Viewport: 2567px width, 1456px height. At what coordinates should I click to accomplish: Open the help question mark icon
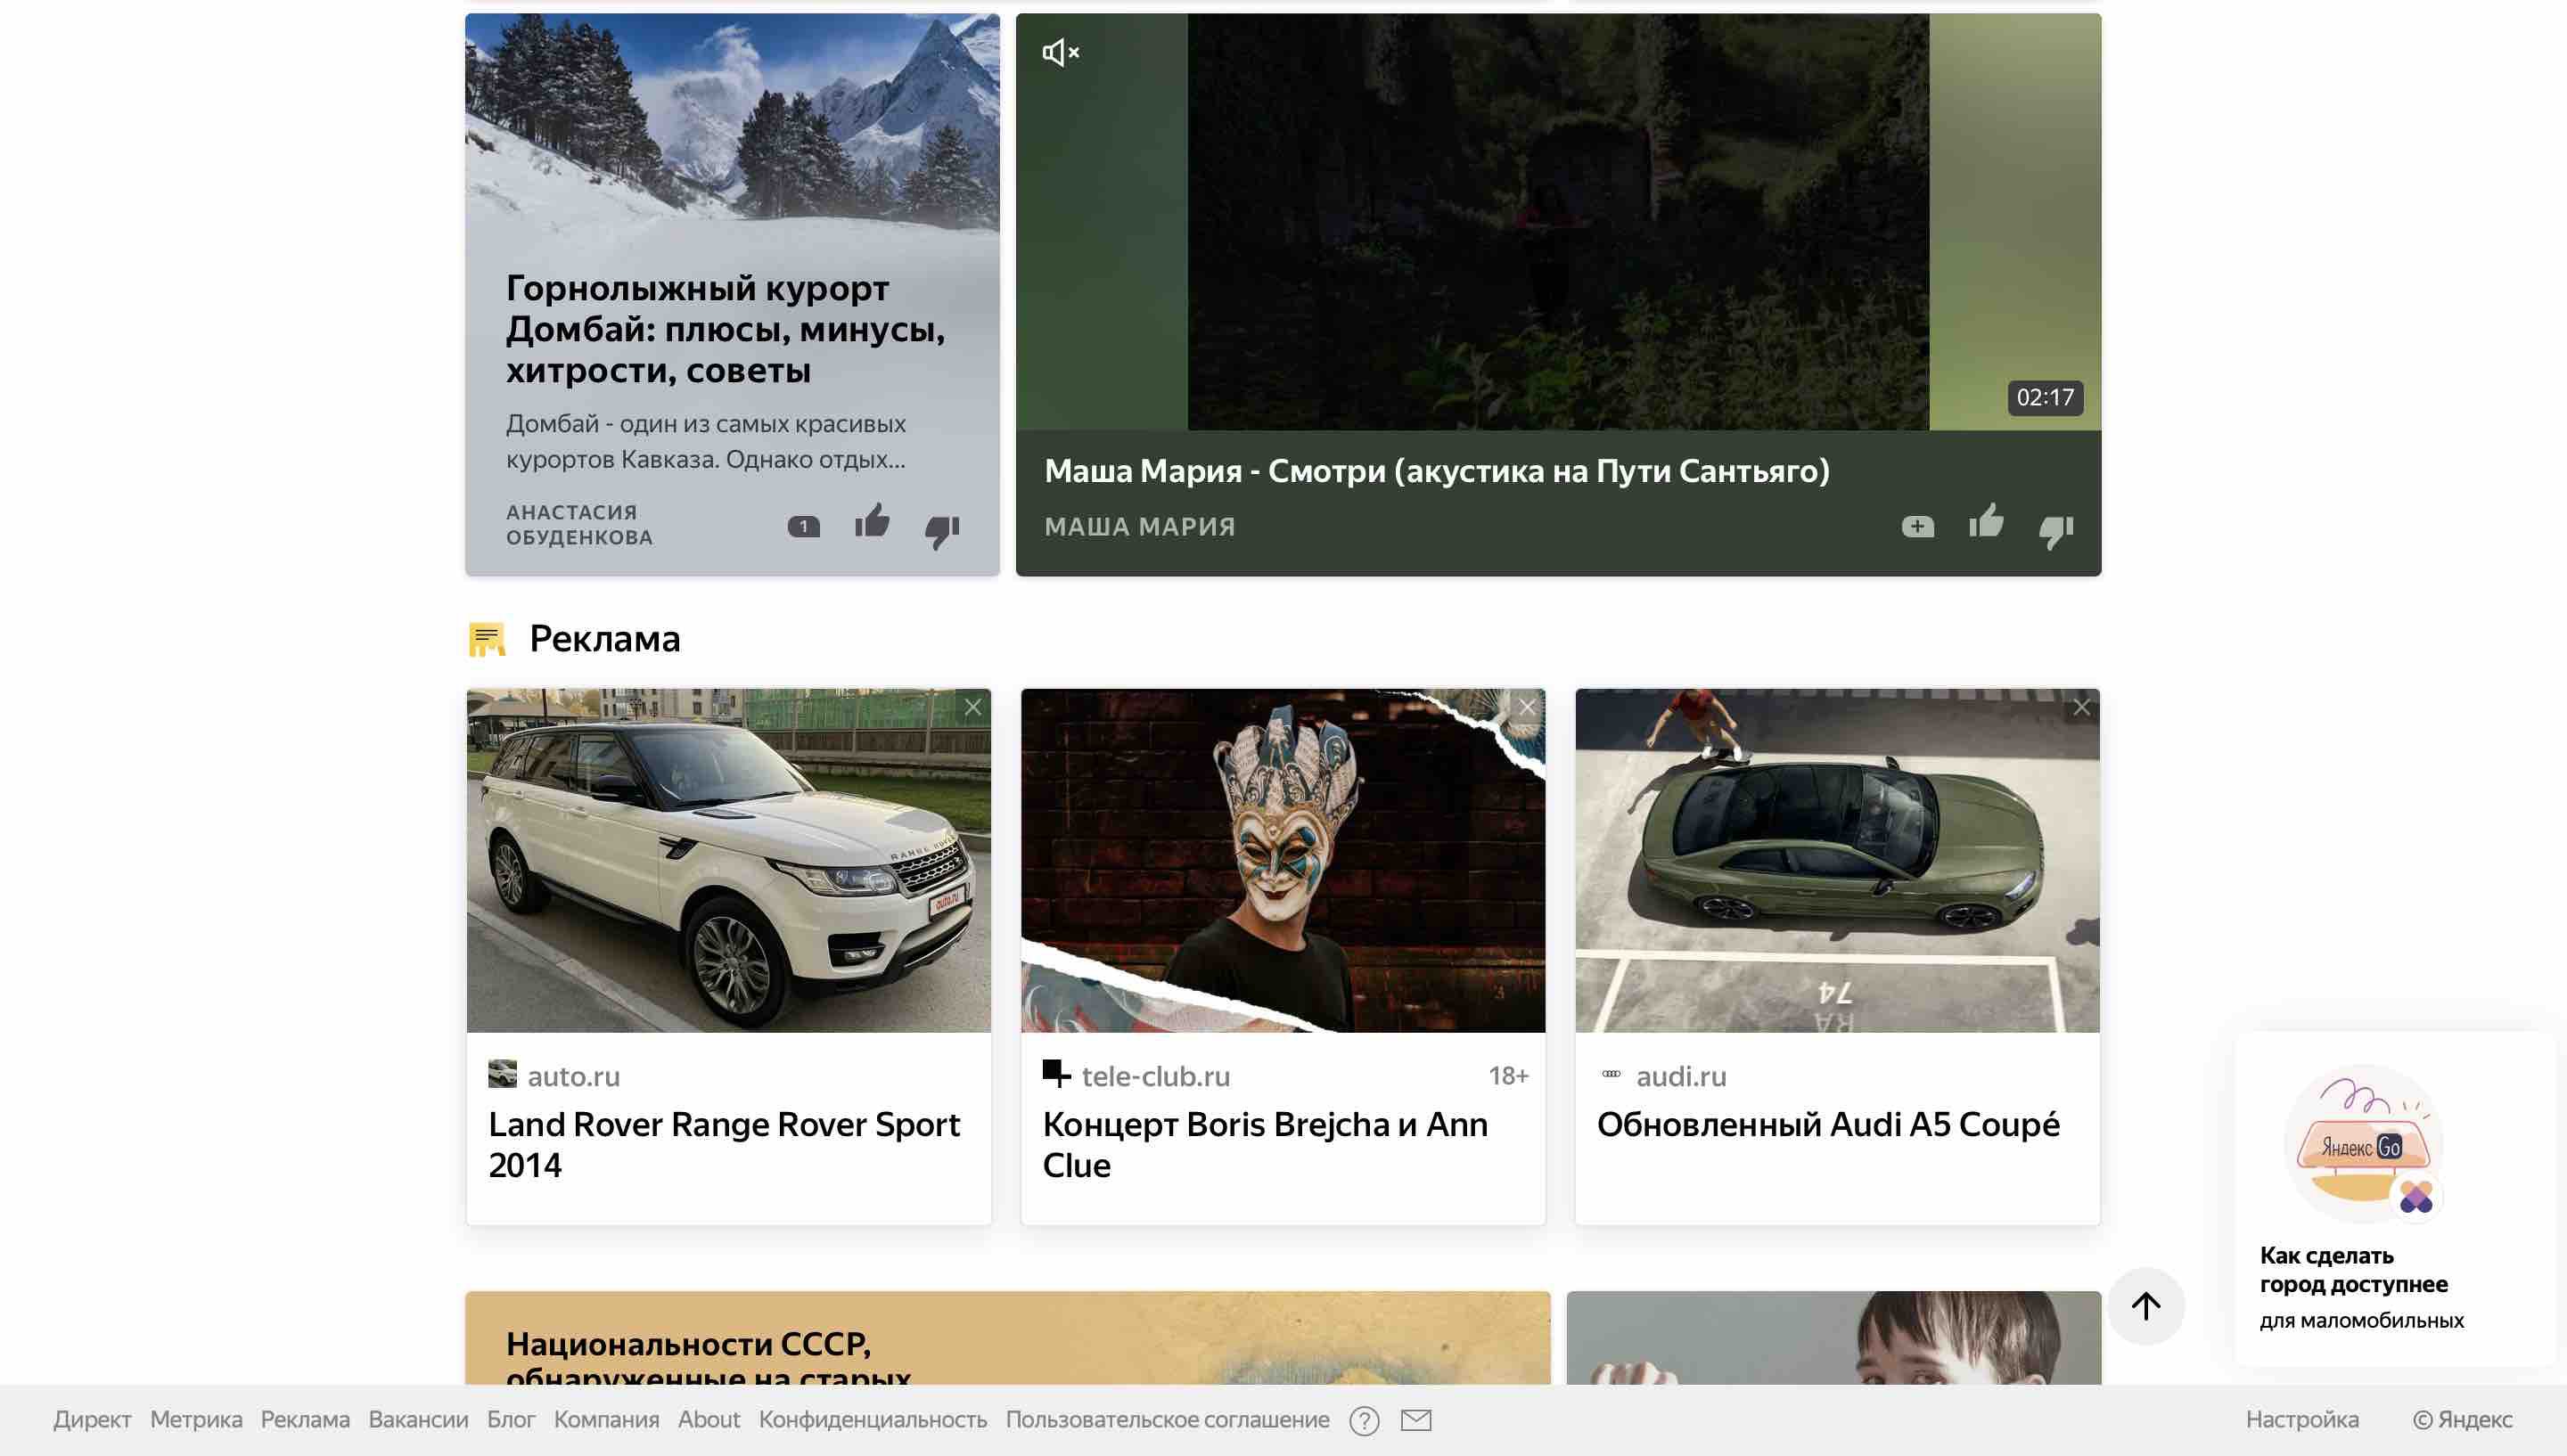tap(1364, 1421)
